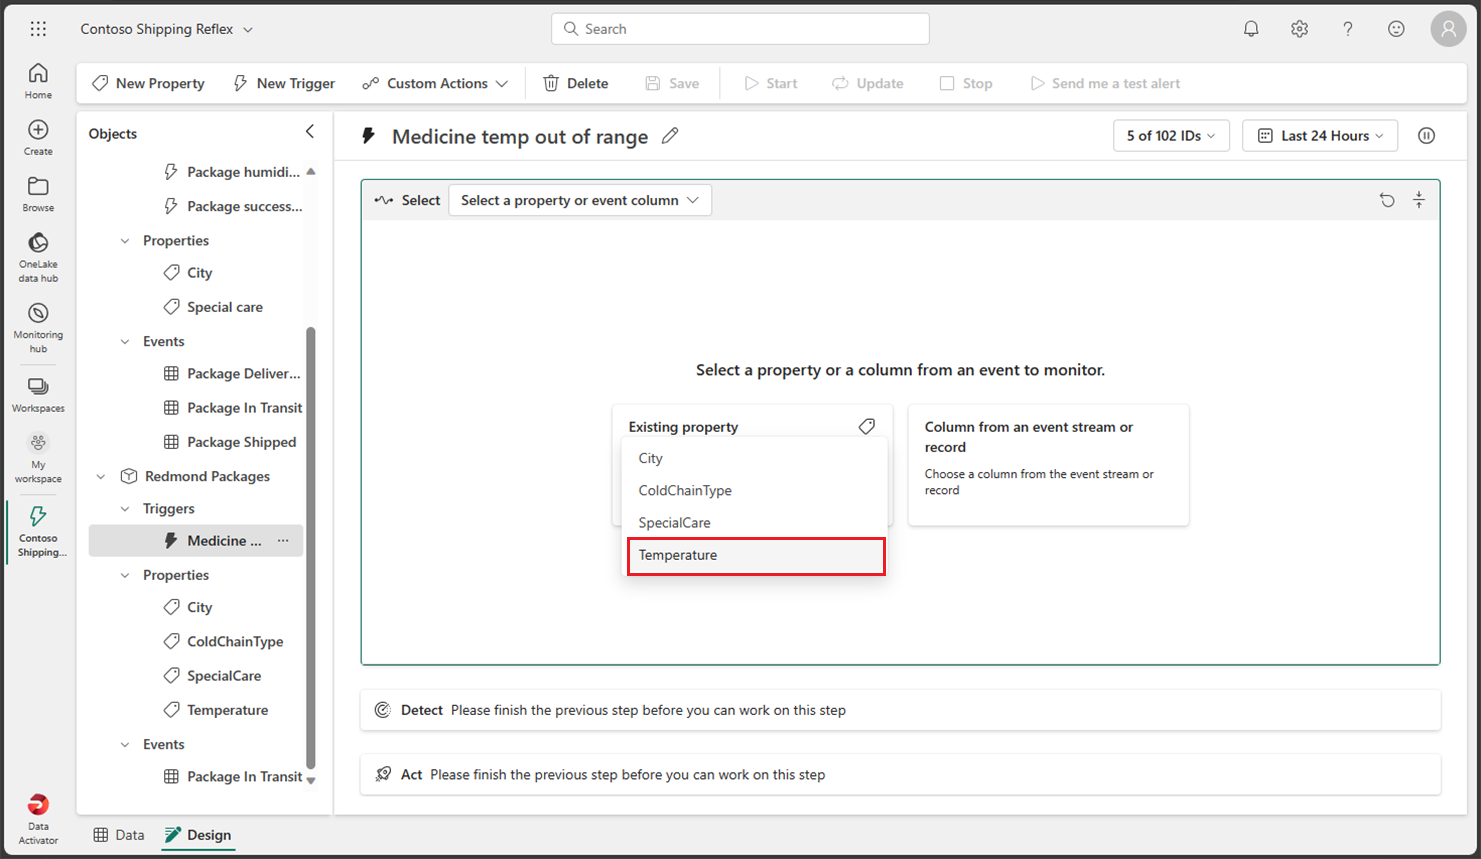
Task: Select Column from an event stream or record card
Action: click(x=1048, y=464)
